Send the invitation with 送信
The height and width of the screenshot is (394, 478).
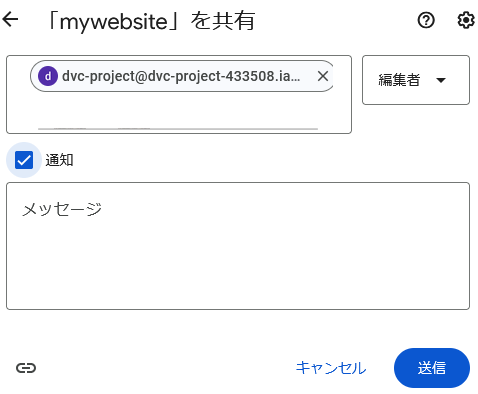(432, 368)
